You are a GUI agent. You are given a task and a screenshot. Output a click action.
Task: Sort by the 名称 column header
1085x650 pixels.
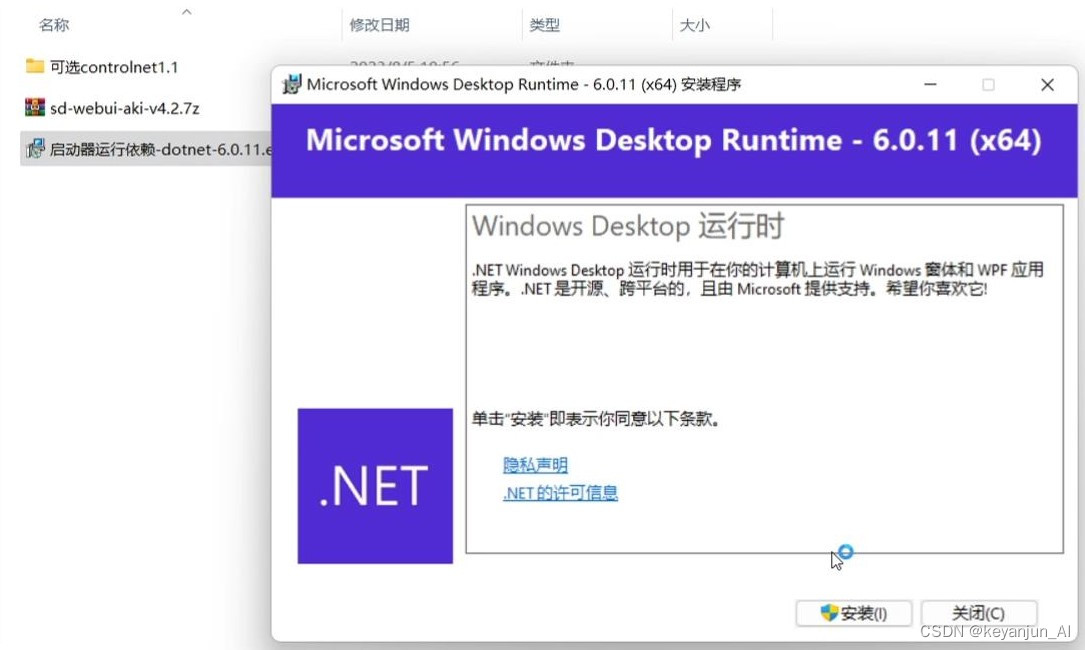tap(54, 25)
